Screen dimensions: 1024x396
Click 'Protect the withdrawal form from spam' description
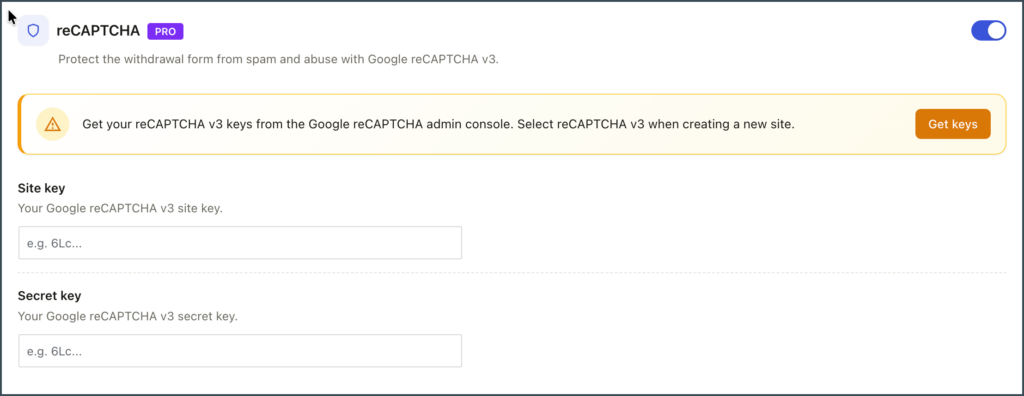pos(278,59)
